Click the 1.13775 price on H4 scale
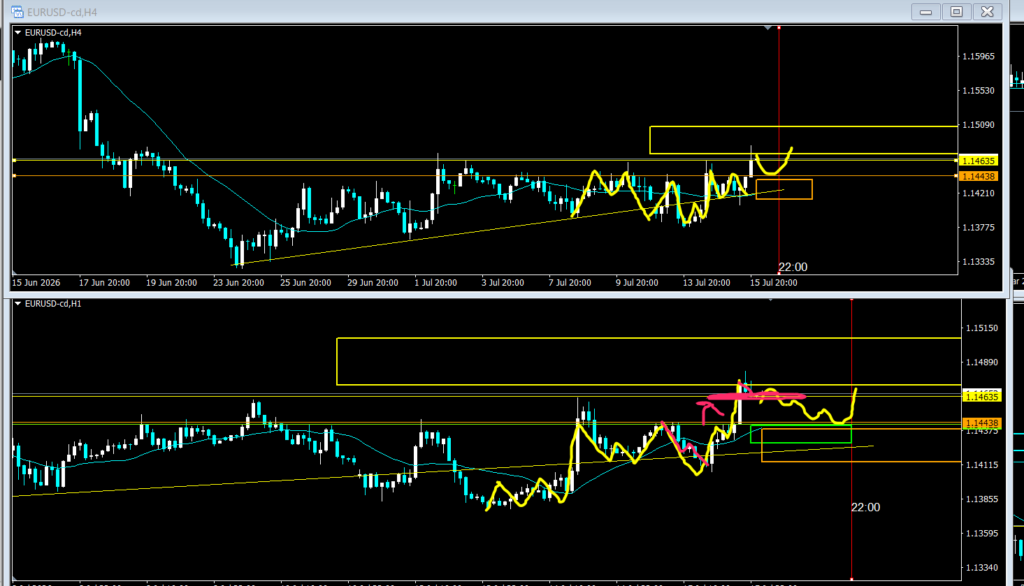Viewport: 1024px width, 586px height. (978, 227)
